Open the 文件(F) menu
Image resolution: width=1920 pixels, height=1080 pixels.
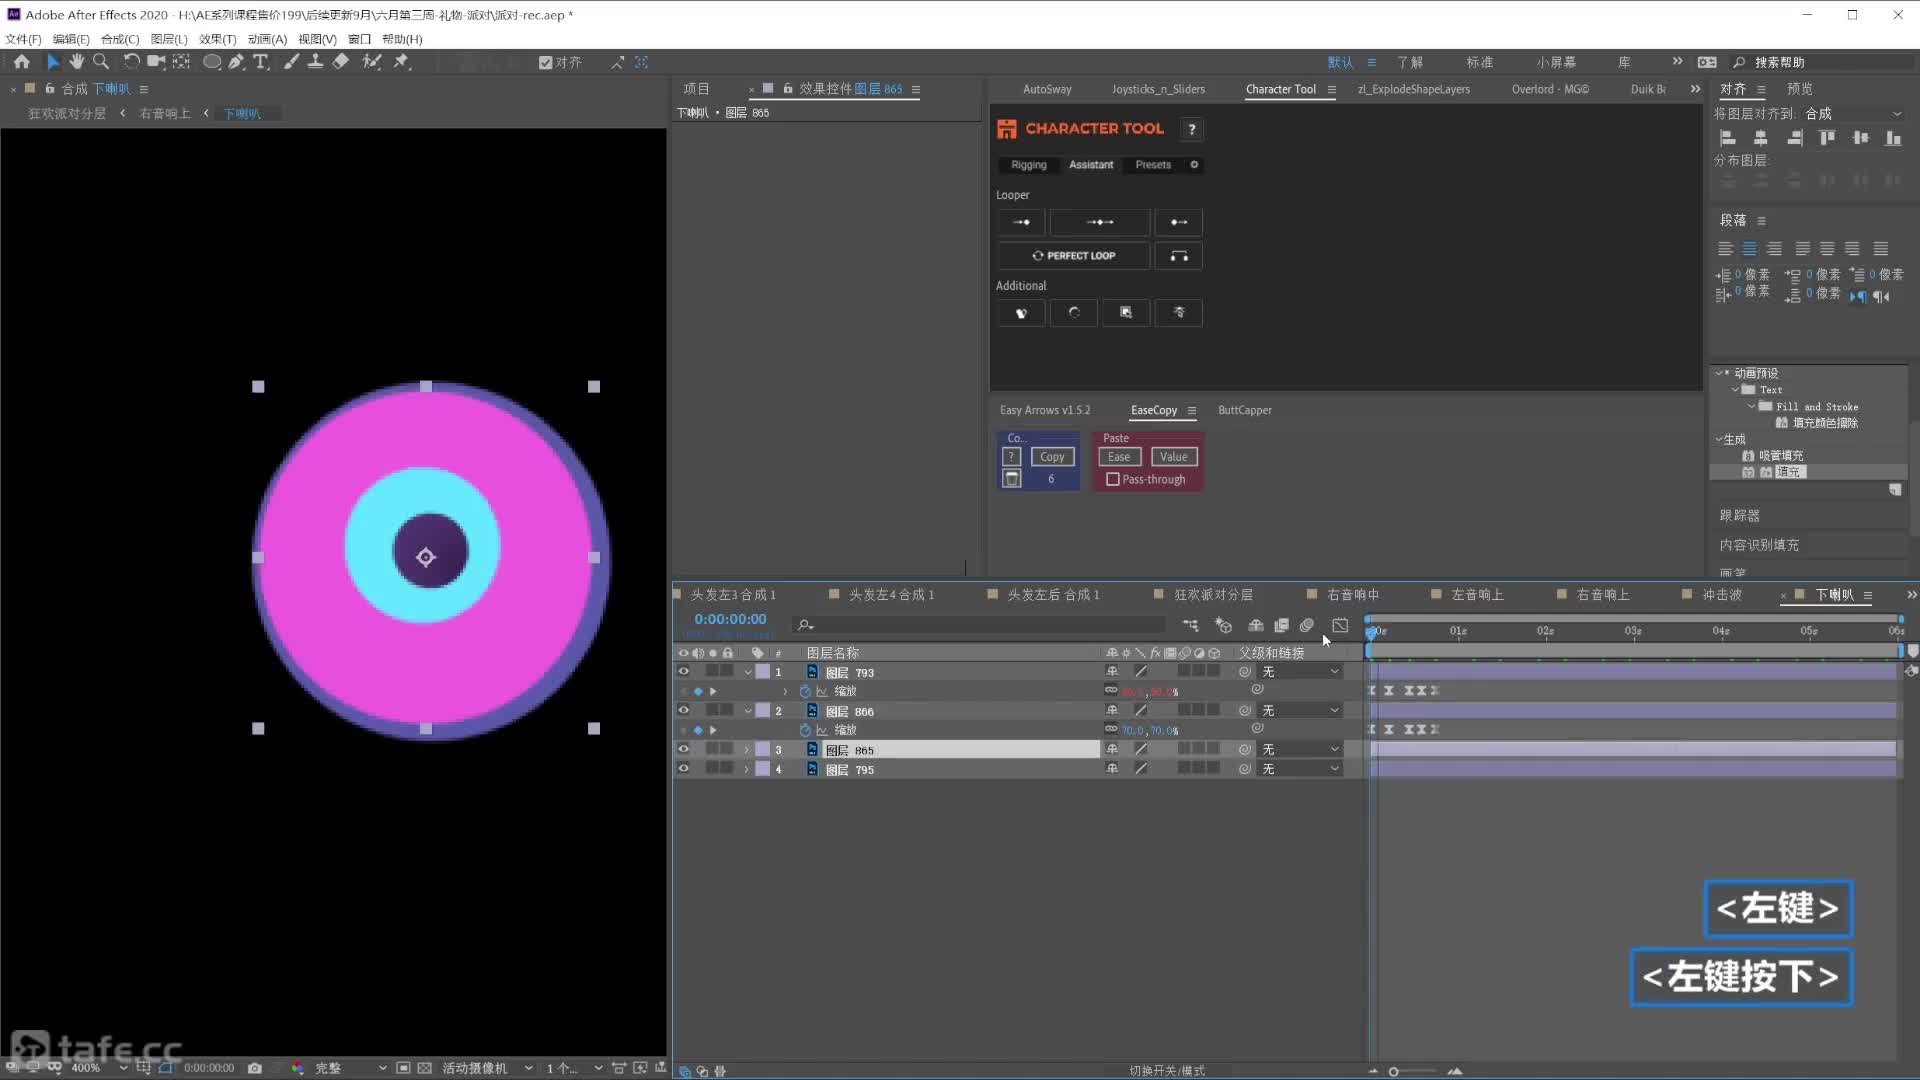pyautogui.click(x=23, y=39)
